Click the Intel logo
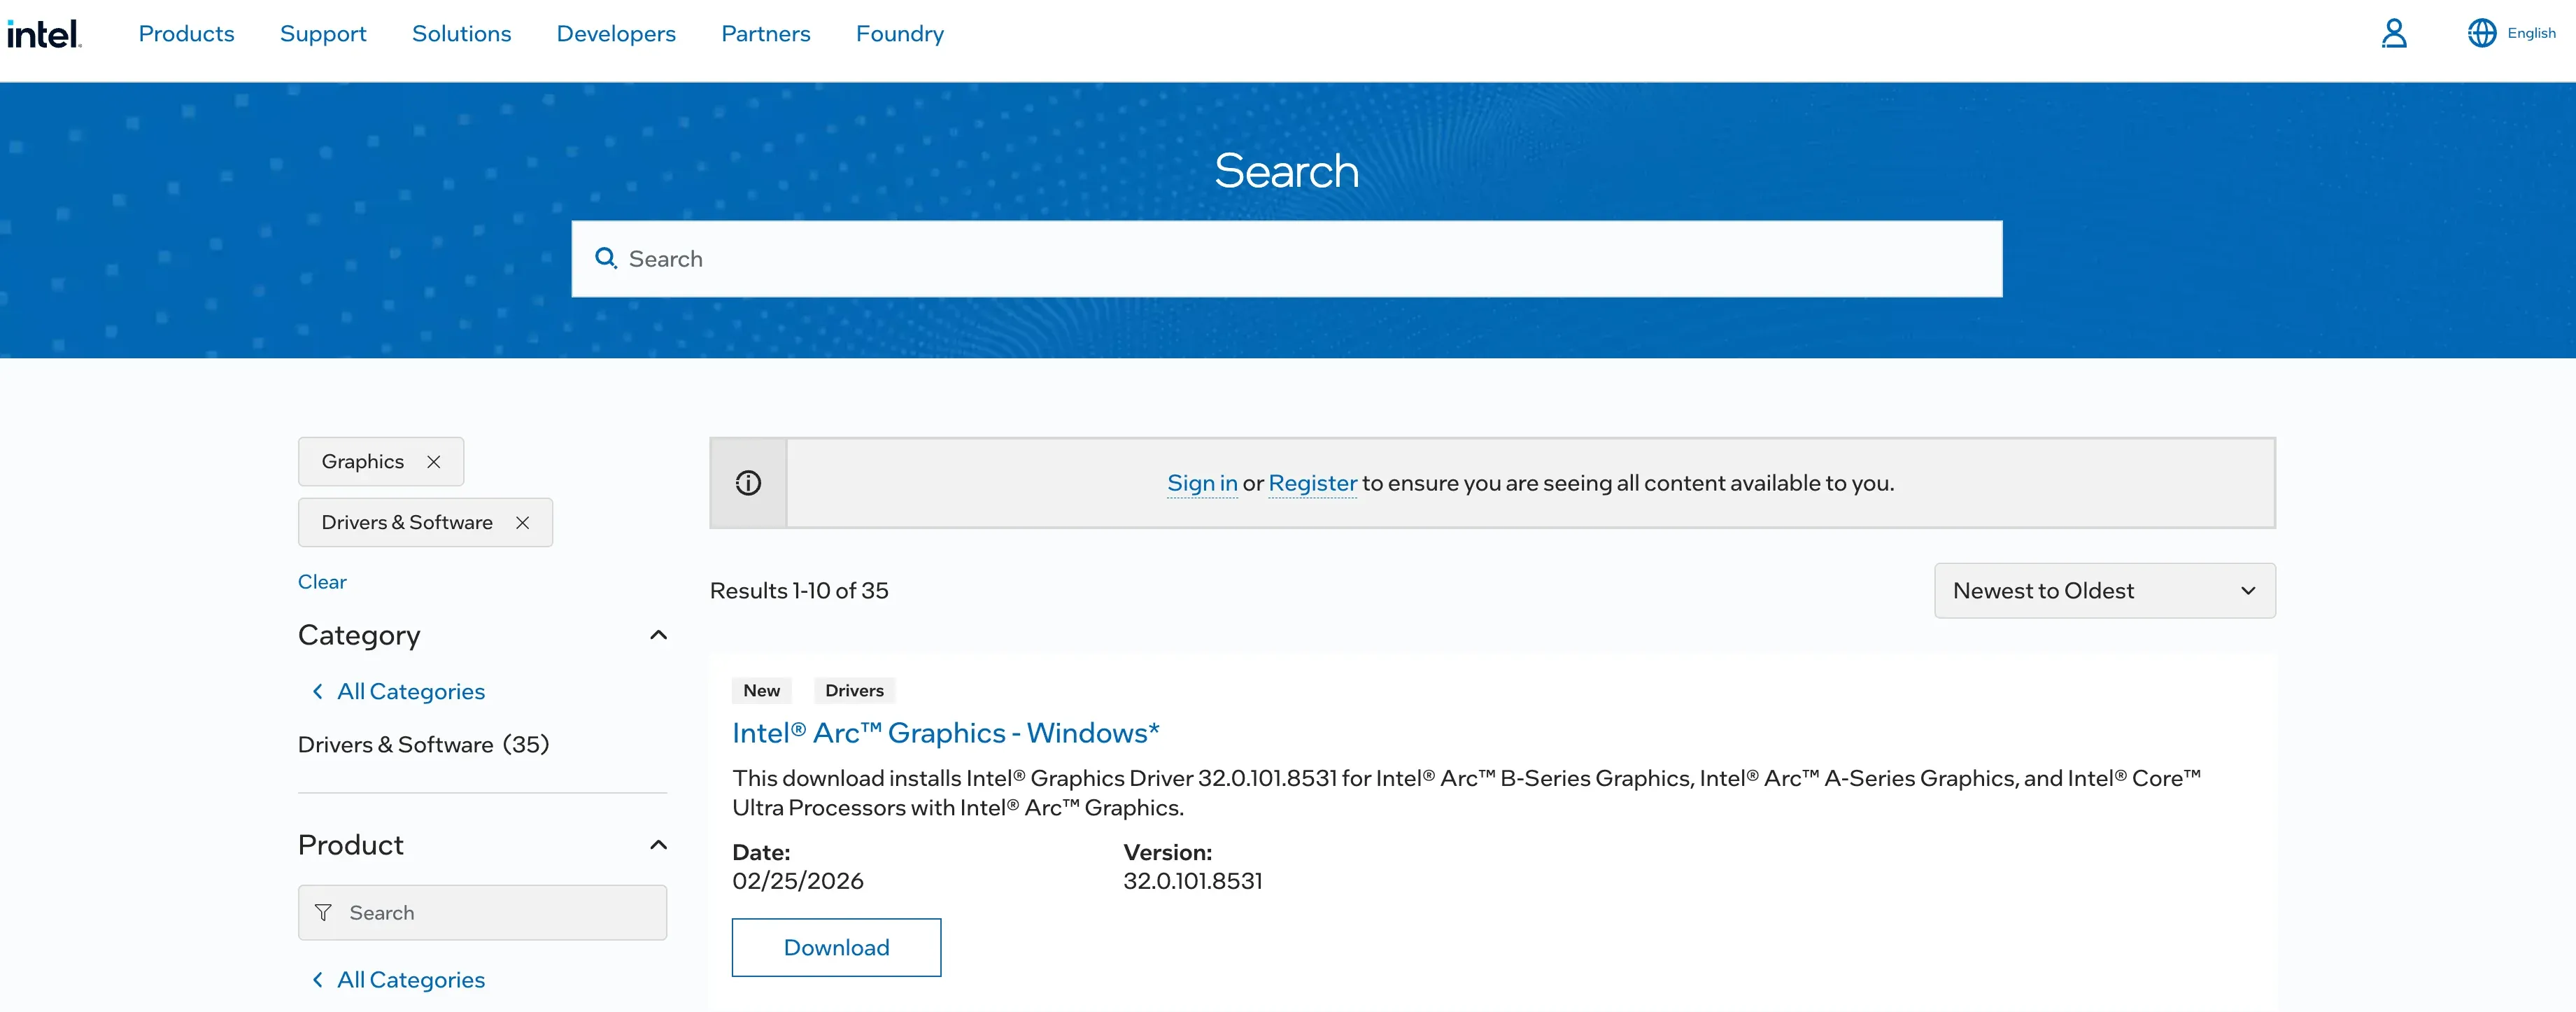The height and width of the screenshot is (1012, 2576). pyautogui.click(x=44, y=34)
